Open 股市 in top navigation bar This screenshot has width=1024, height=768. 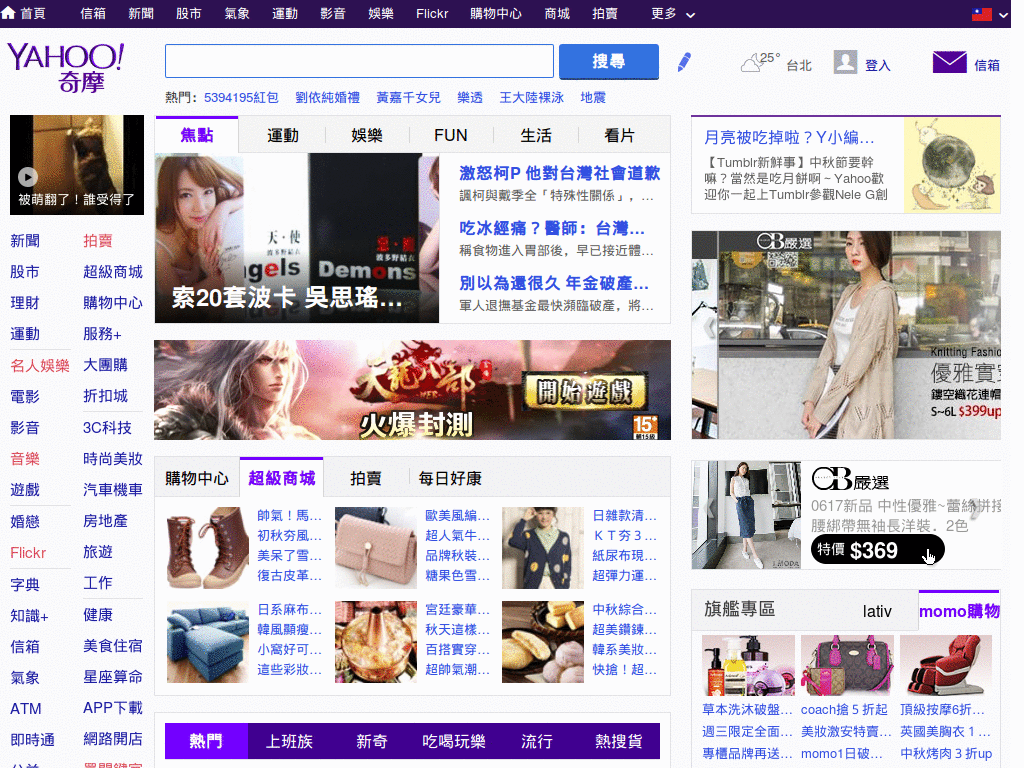click(189, 14)
